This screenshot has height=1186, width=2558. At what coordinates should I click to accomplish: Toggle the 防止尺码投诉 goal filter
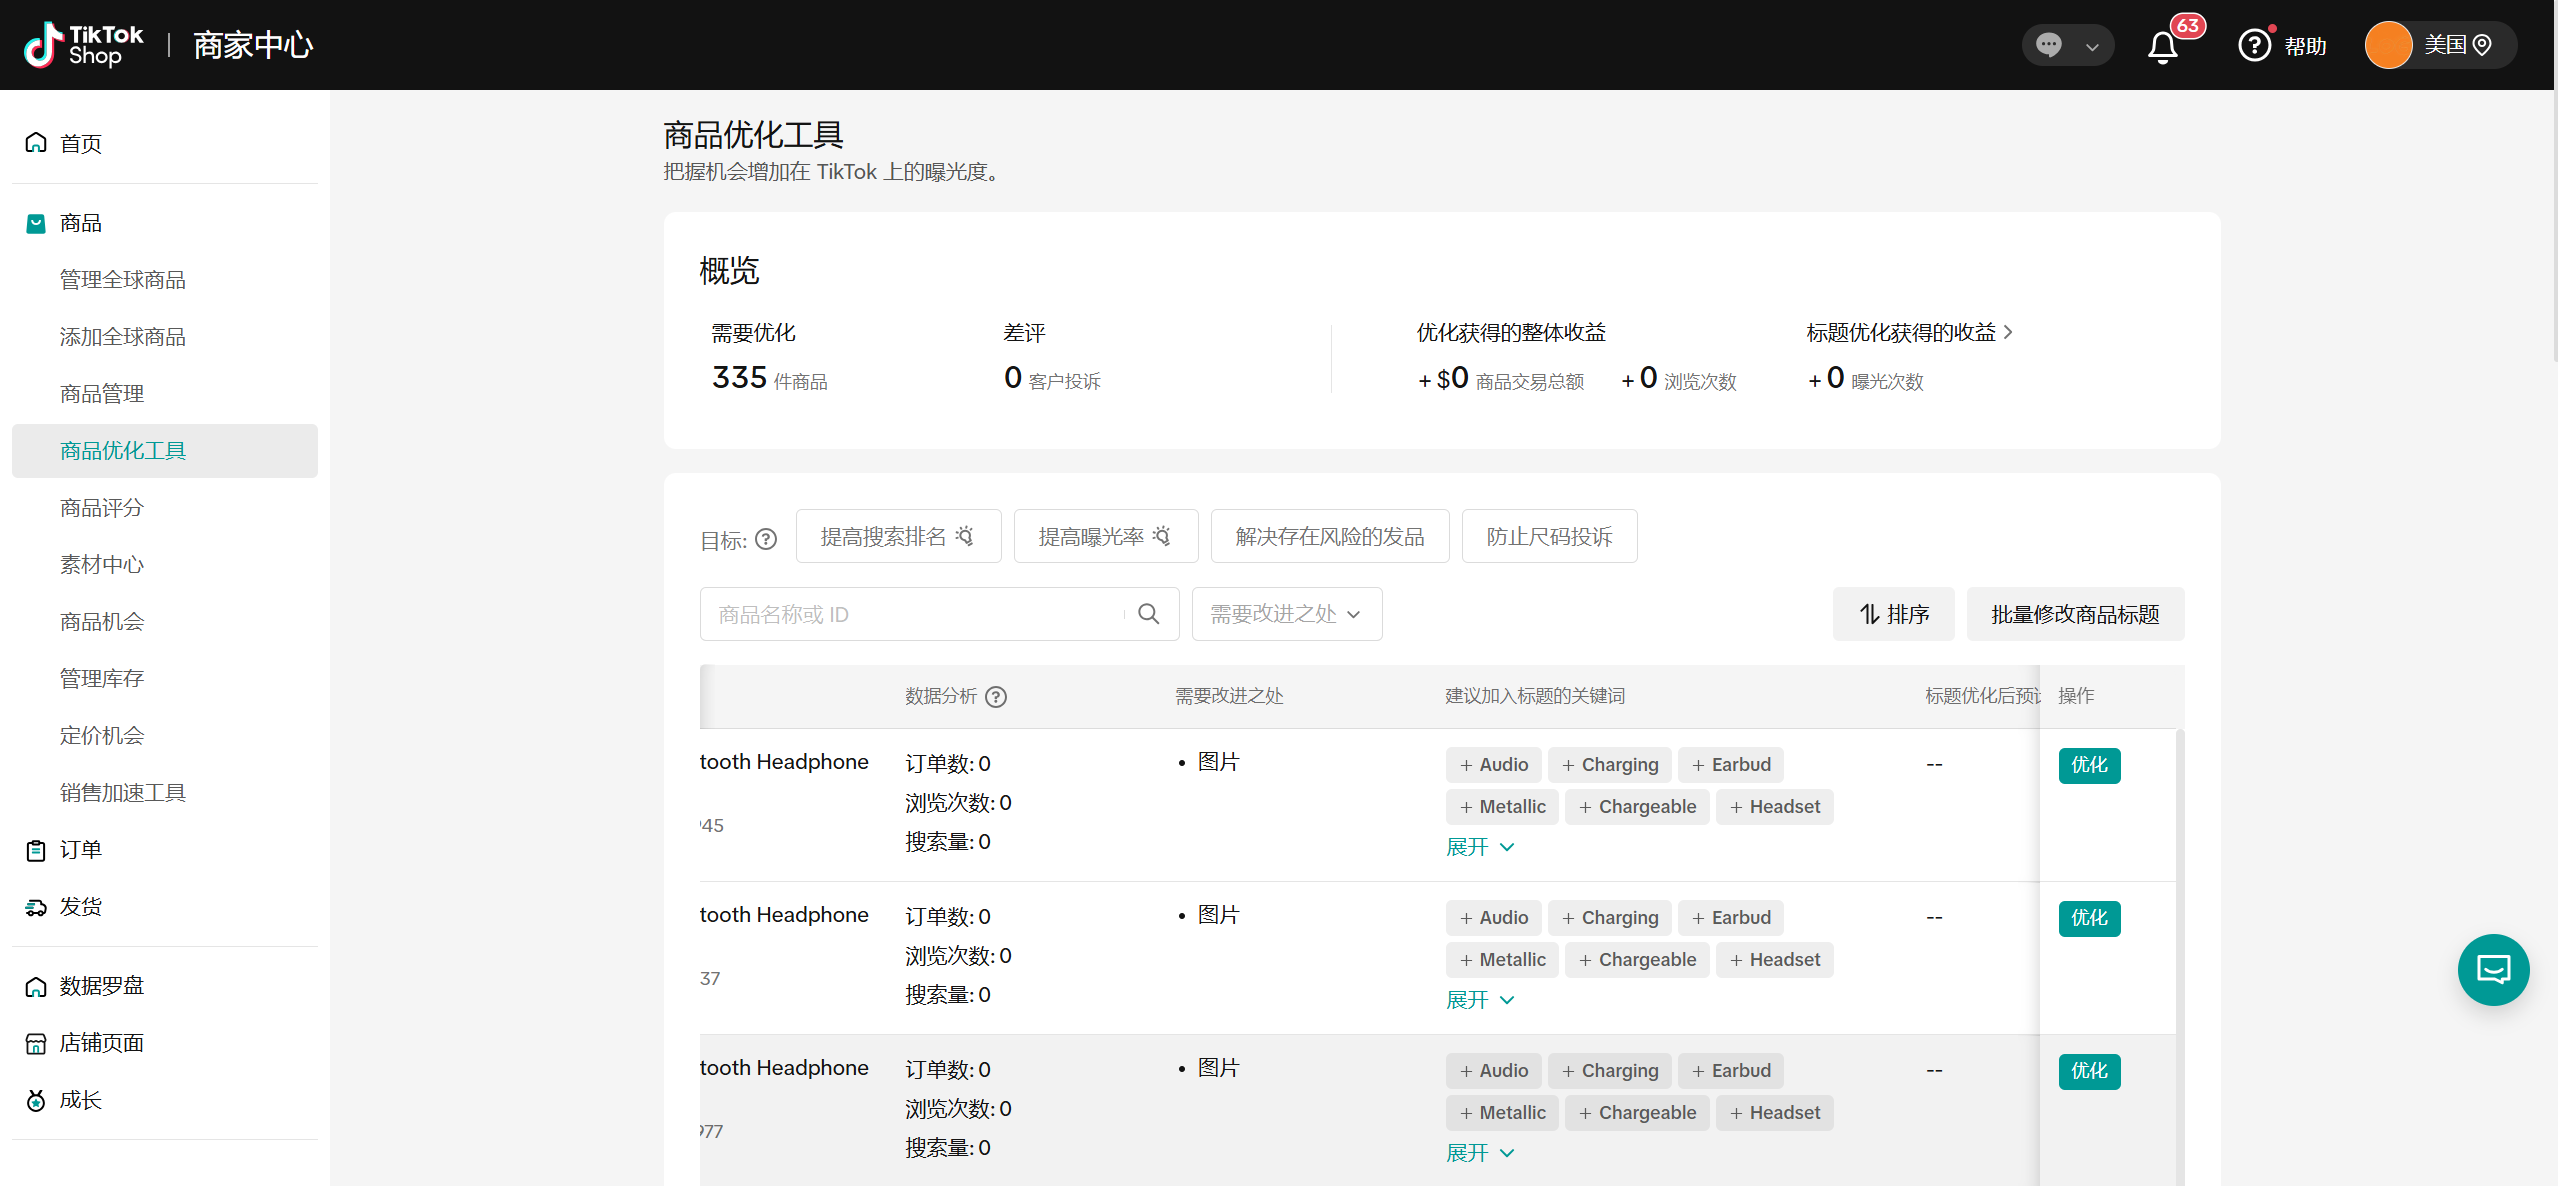click(1548, 536)
